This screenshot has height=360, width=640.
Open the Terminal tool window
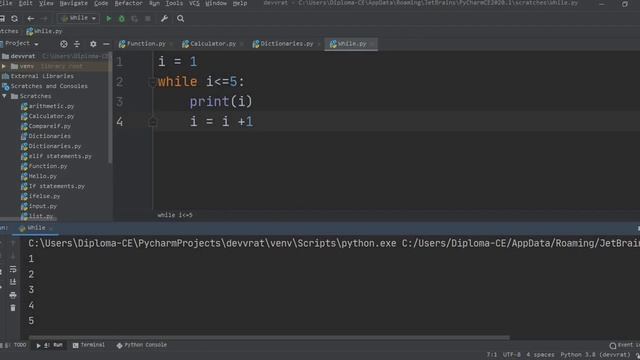pyautogui.click(x=89, y=345)
